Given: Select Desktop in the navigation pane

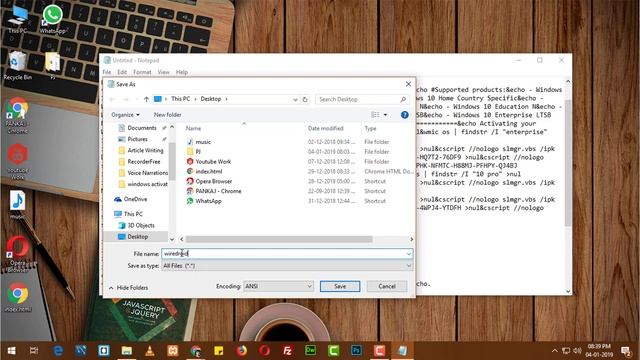Looking at the screenshot, I should pyautogui.click(x=138, y=237).
